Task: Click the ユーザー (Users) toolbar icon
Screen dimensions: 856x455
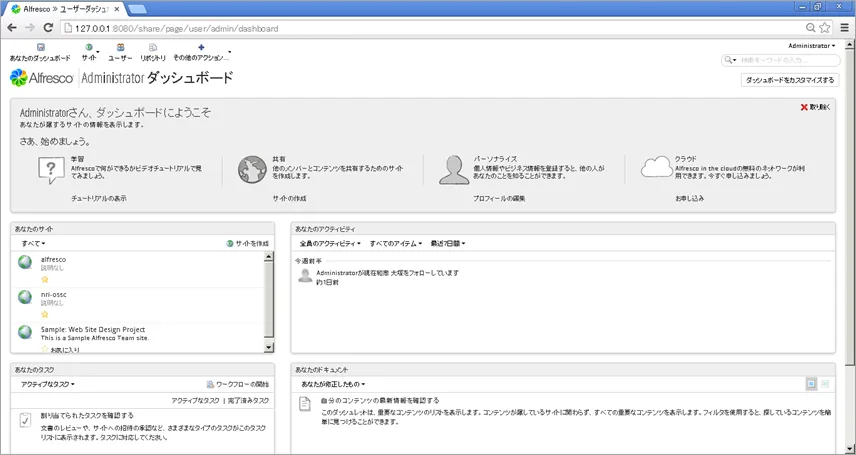Action: coord(120,52)
